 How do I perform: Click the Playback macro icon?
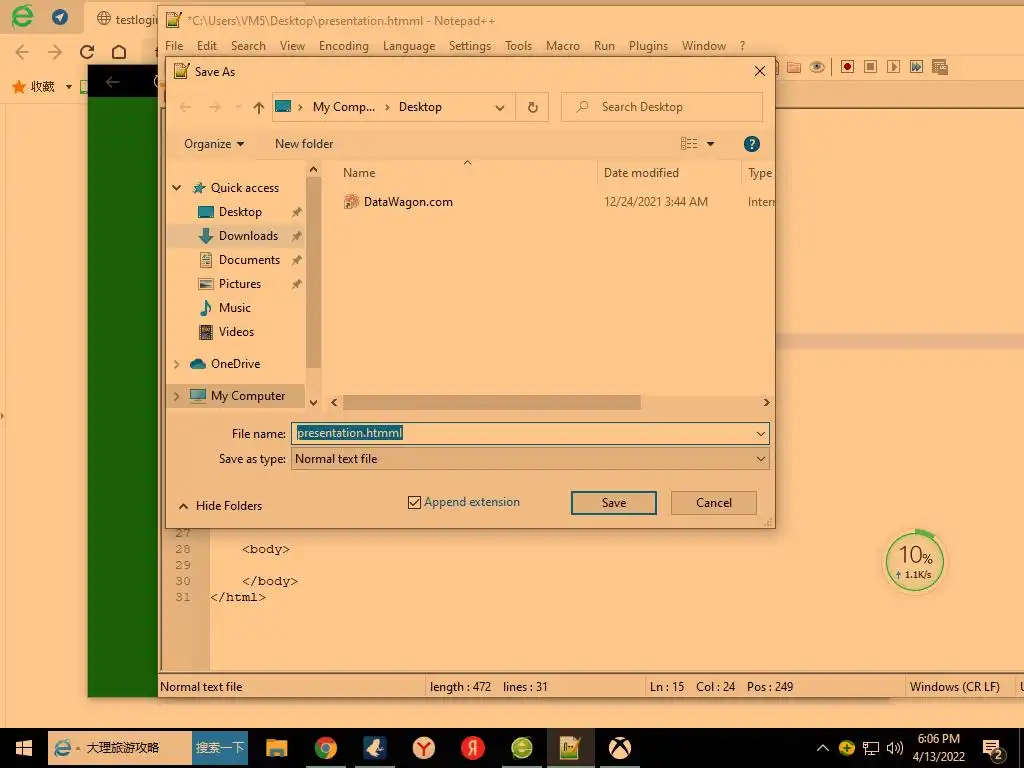click(893, 67)
